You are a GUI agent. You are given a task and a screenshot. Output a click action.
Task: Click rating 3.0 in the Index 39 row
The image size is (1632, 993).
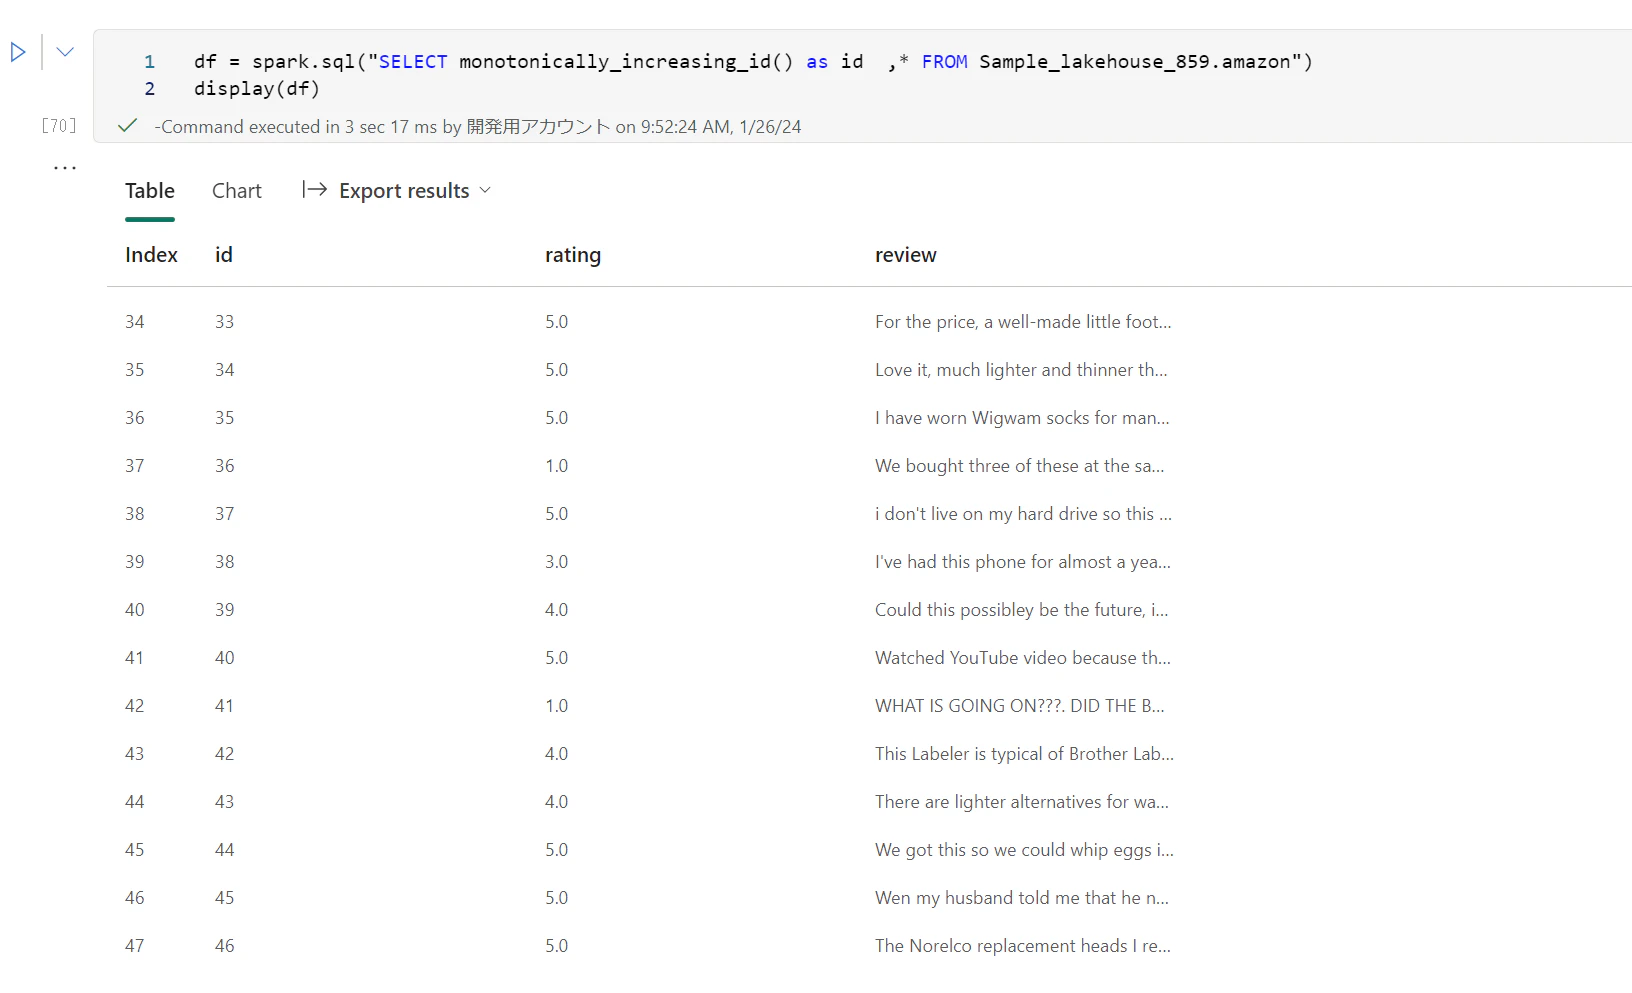click(557, 562)
